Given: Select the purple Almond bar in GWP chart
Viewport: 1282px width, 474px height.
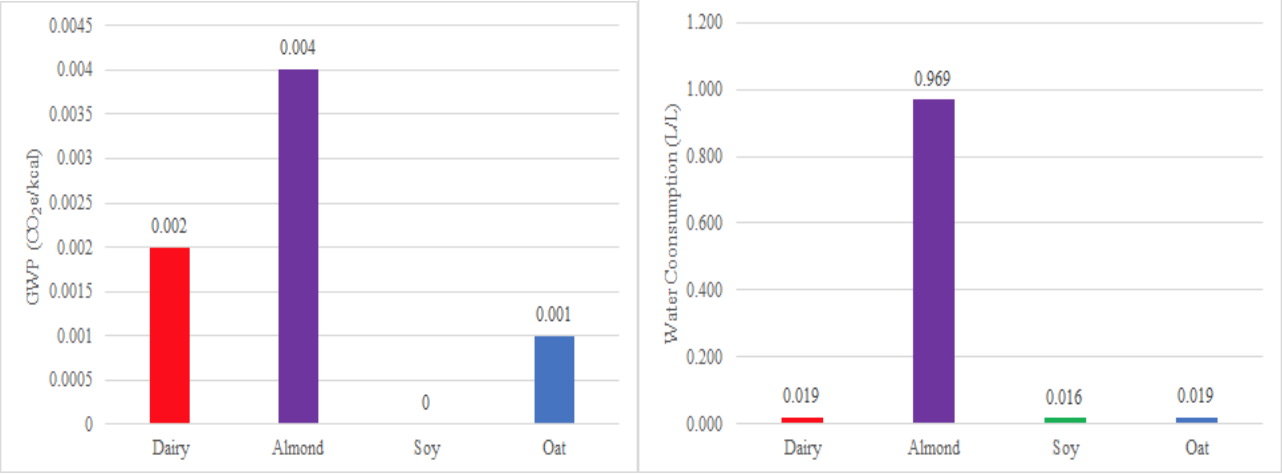Looking at the screenshot, I should click(x=298, y=247).
